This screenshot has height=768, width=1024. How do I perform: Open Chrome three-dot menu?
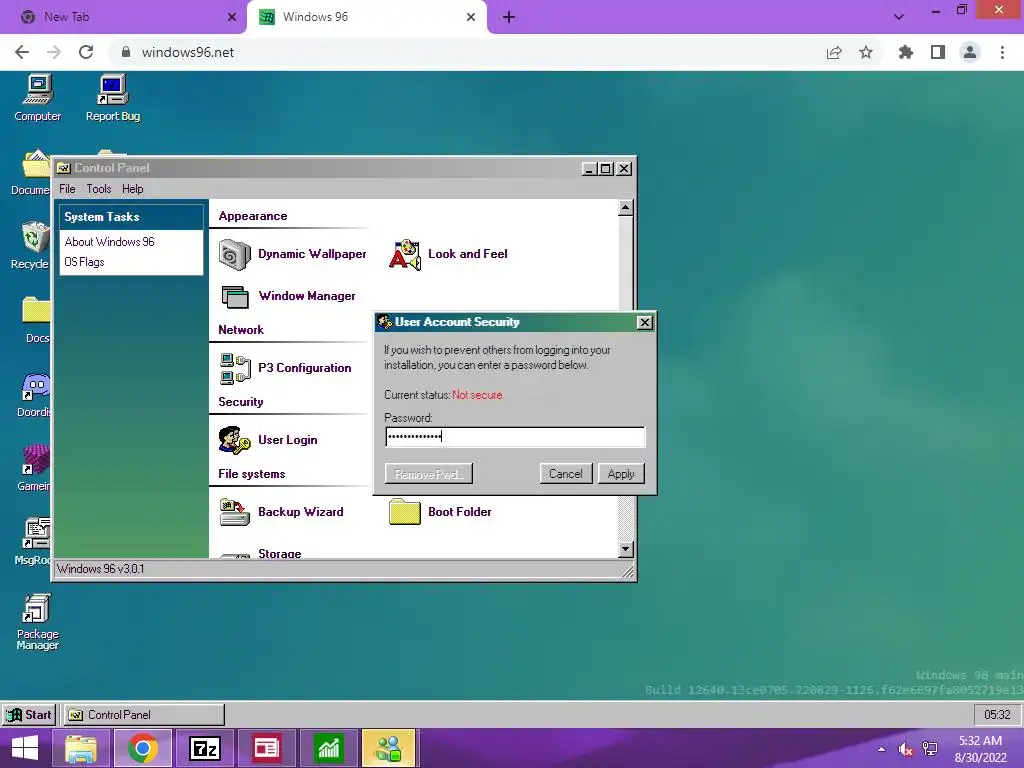tap(1002, 52)
